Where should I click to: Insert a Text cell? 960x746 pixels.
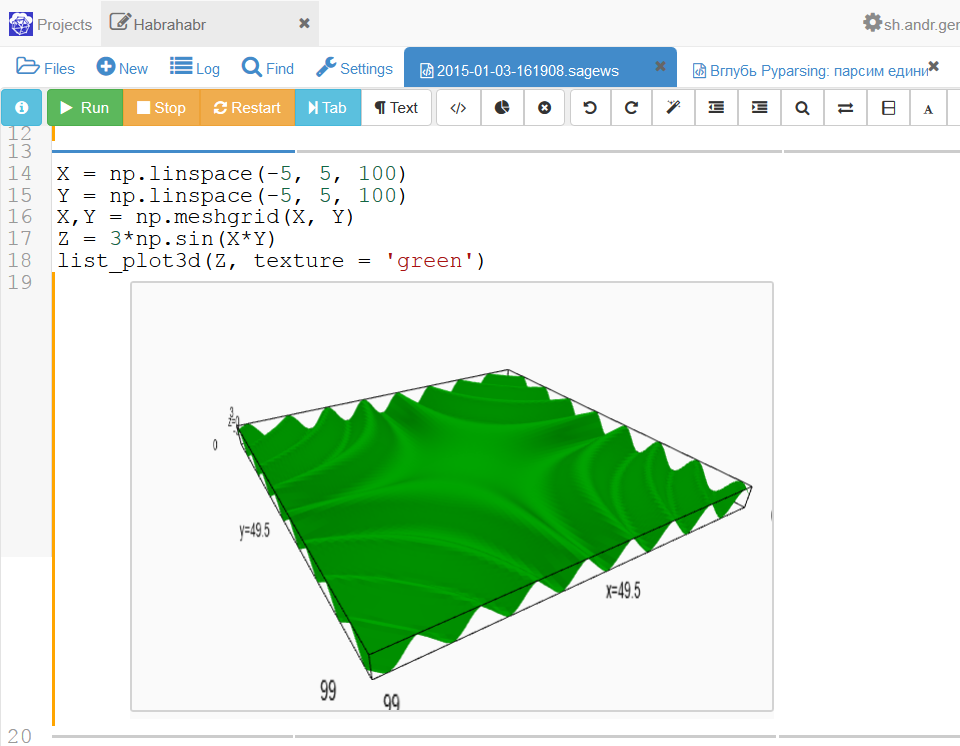point(396,108)
